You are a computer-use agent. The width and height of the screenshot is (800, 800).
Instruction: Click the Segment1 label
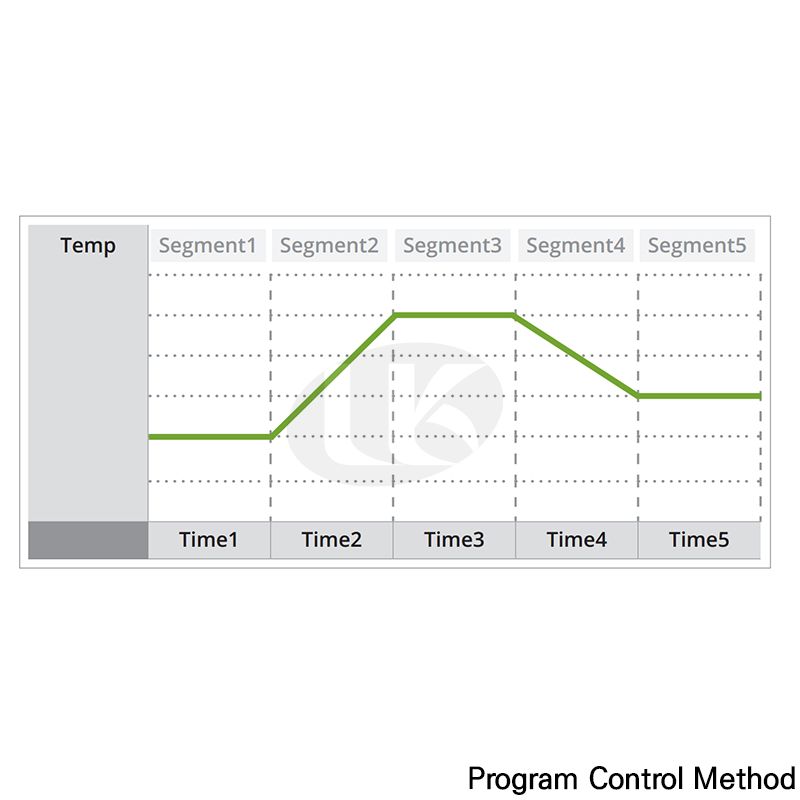(x=208, y=245)
